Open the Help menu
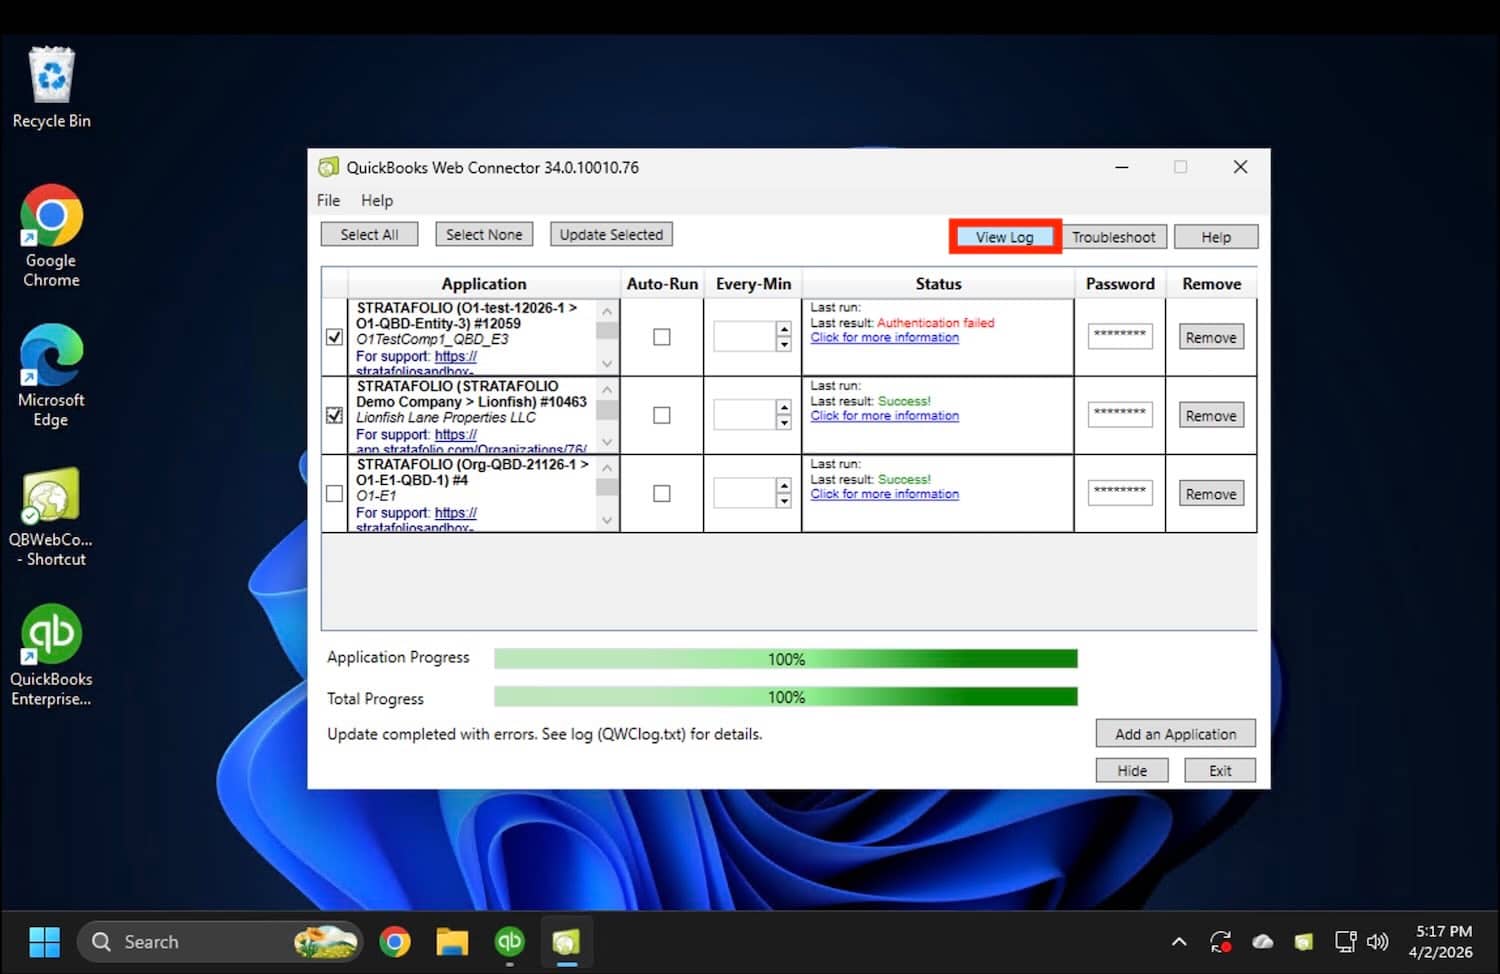 [377, 200]
